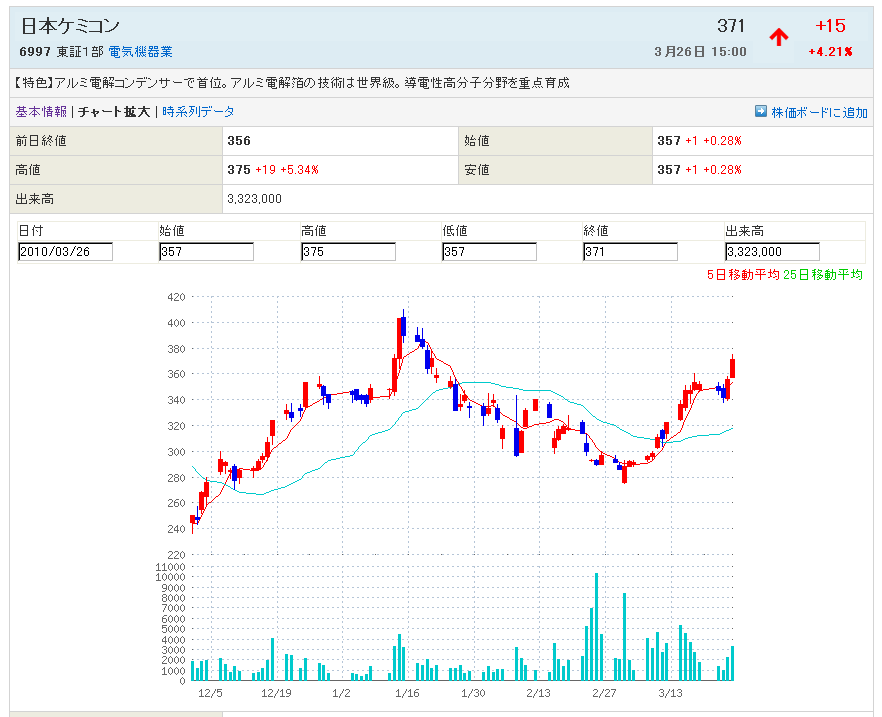Click the 1/16 date label on chart axis

(407, 693)
